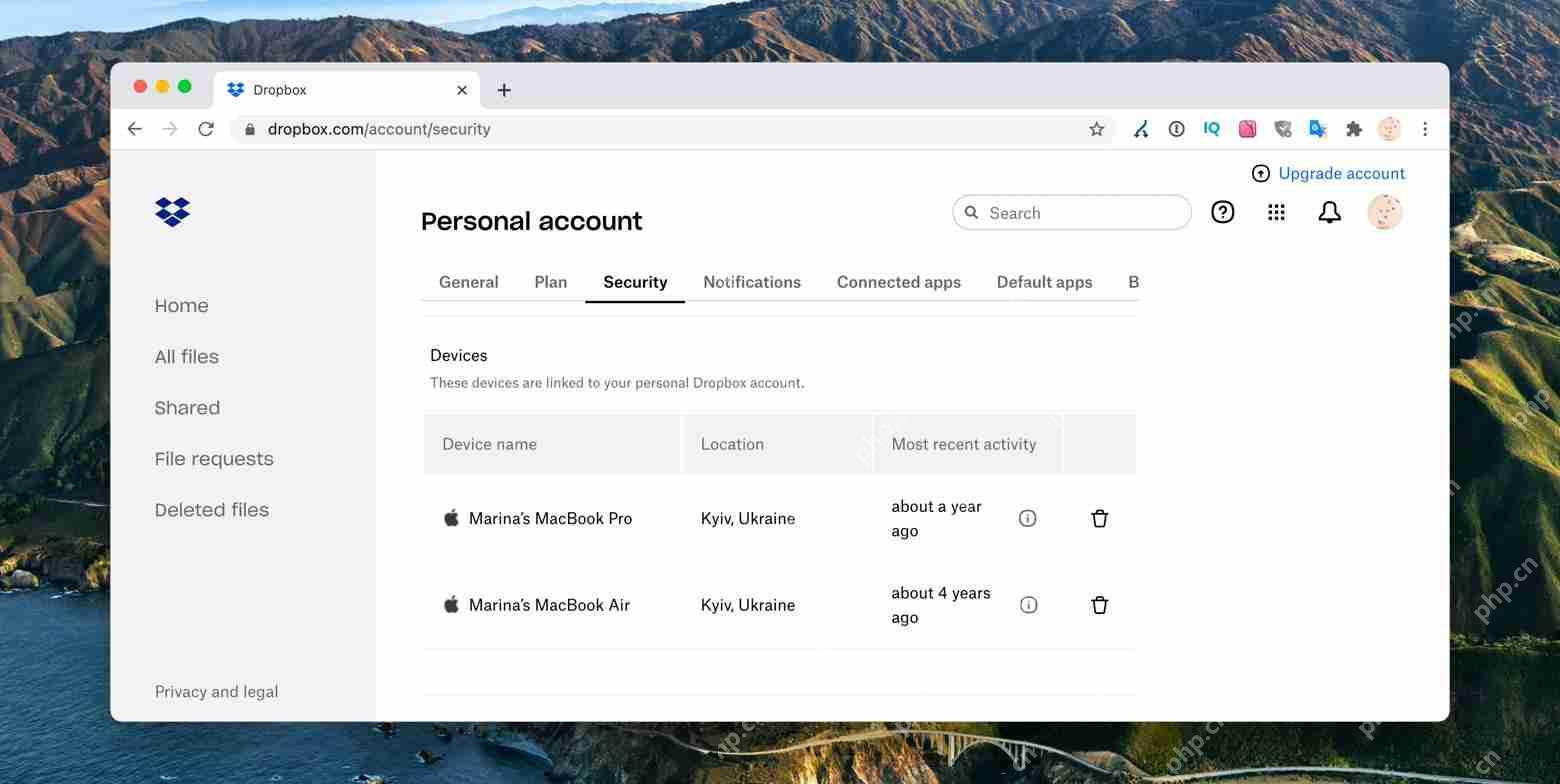Click Kyiv, Ukraine in MacBook Air row
Screen dimensions: 1560x784
[x=747, y=605]
